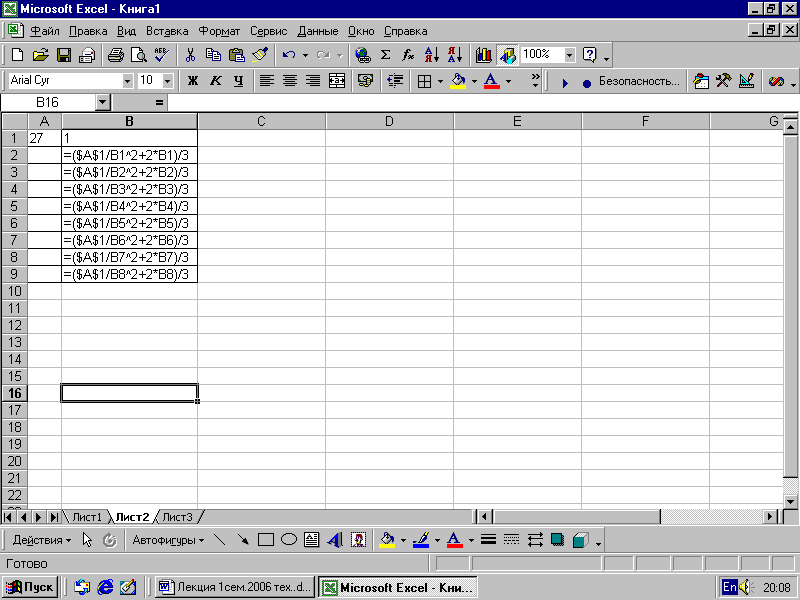Image resolution: width=800 pixels, height=600 pixels.
Task: Insert WordArt from the drawing toolbar
Action: coord(335,540)
